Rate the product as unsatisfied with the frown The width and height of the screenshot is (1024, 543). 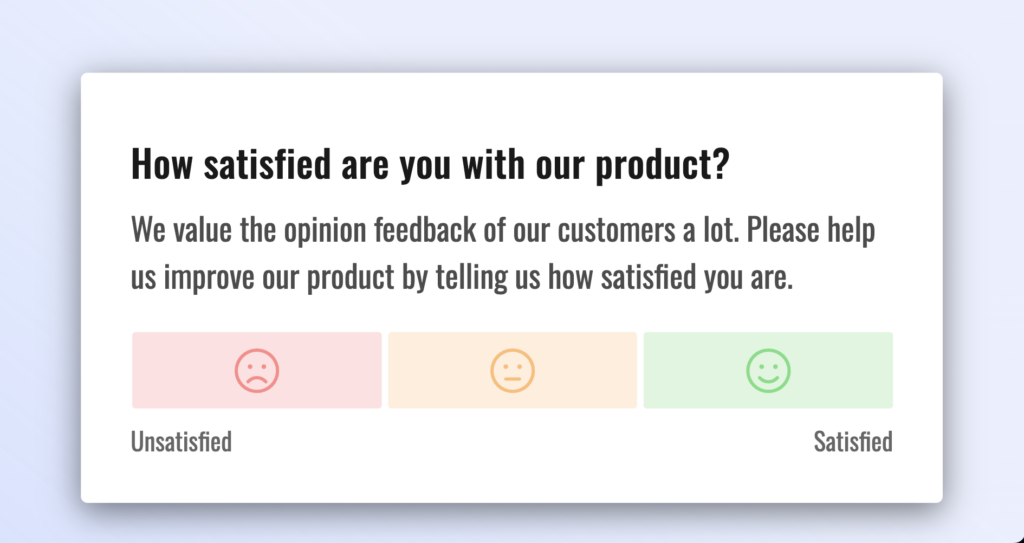[x=257, y=370]
